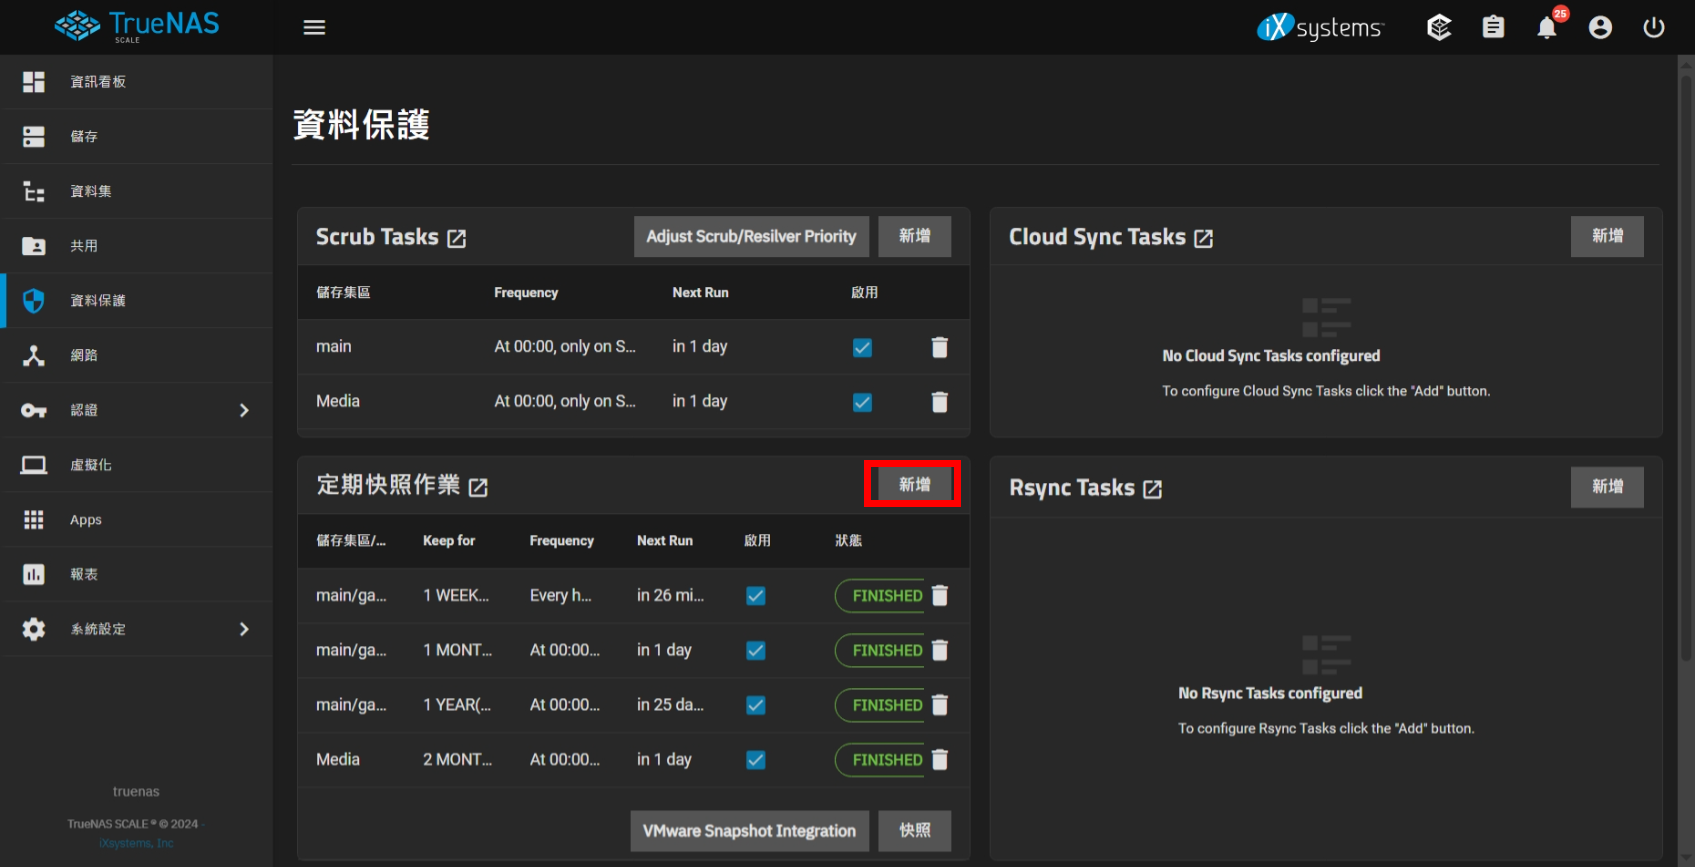The height and width of the screenshot is (867, 1695).
Task: Click Adjust Scrub/Resilver Priority button
Action: pos(751,237)
